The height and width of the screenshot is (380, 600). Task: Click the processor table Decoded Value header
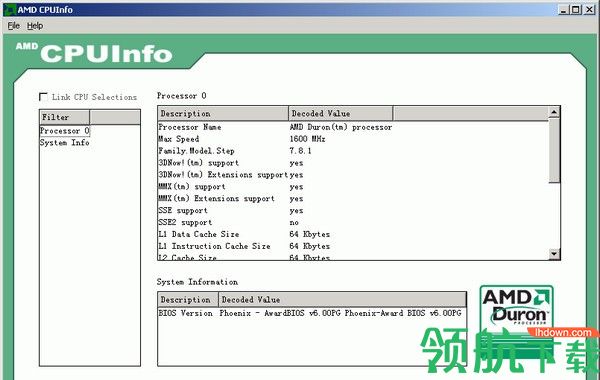click(x=341, y=114)
